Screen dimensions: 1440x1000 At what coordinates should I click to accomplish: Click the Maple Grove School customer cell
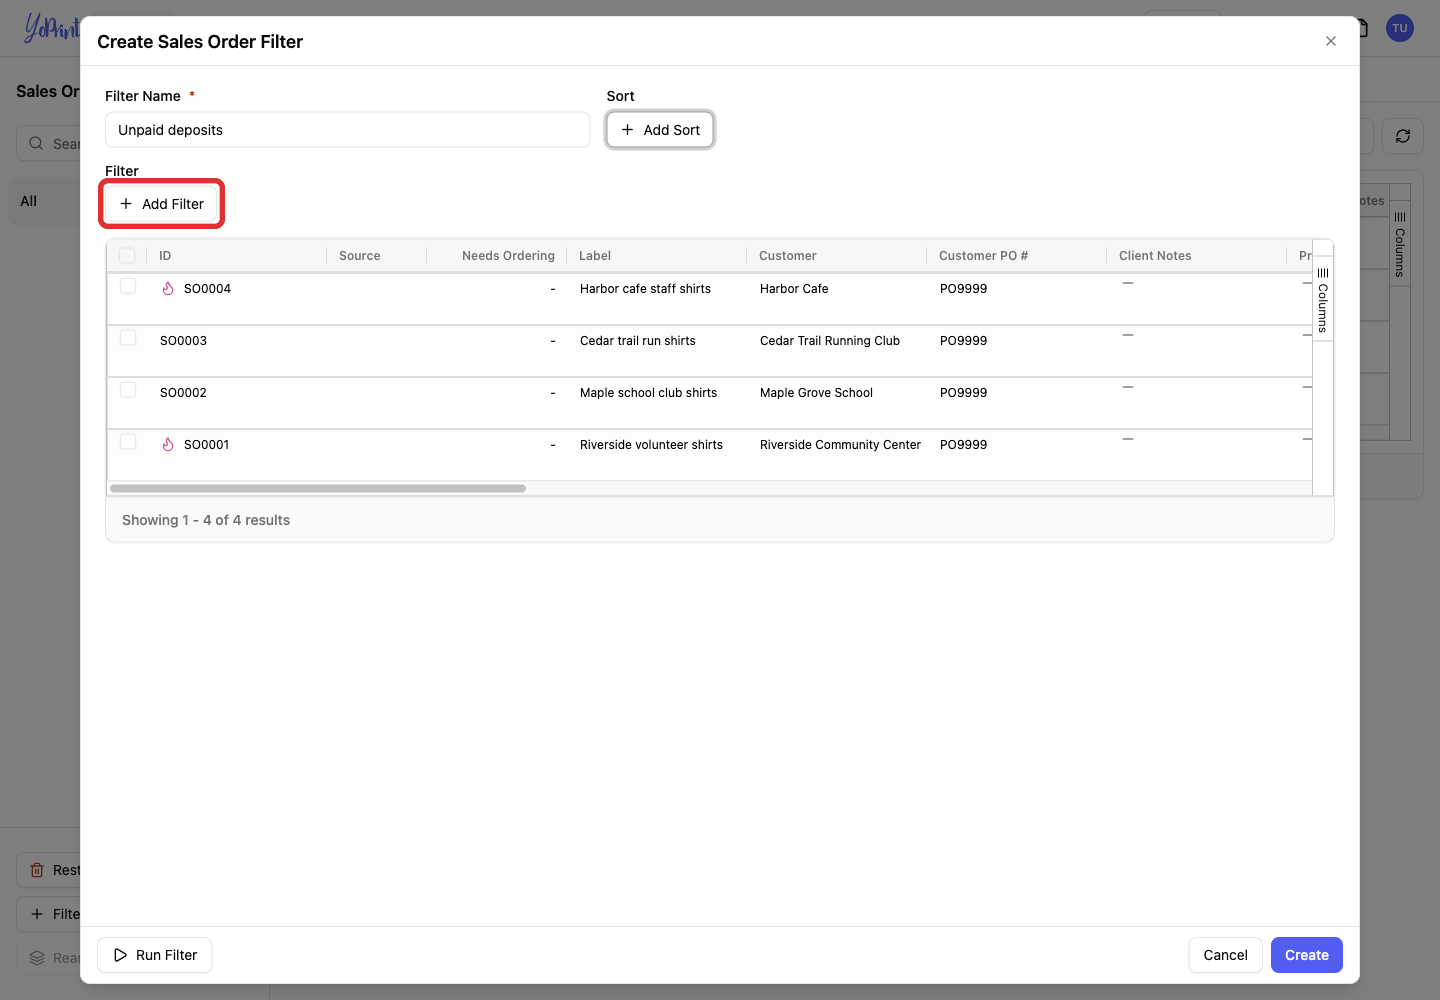(816, 393)
